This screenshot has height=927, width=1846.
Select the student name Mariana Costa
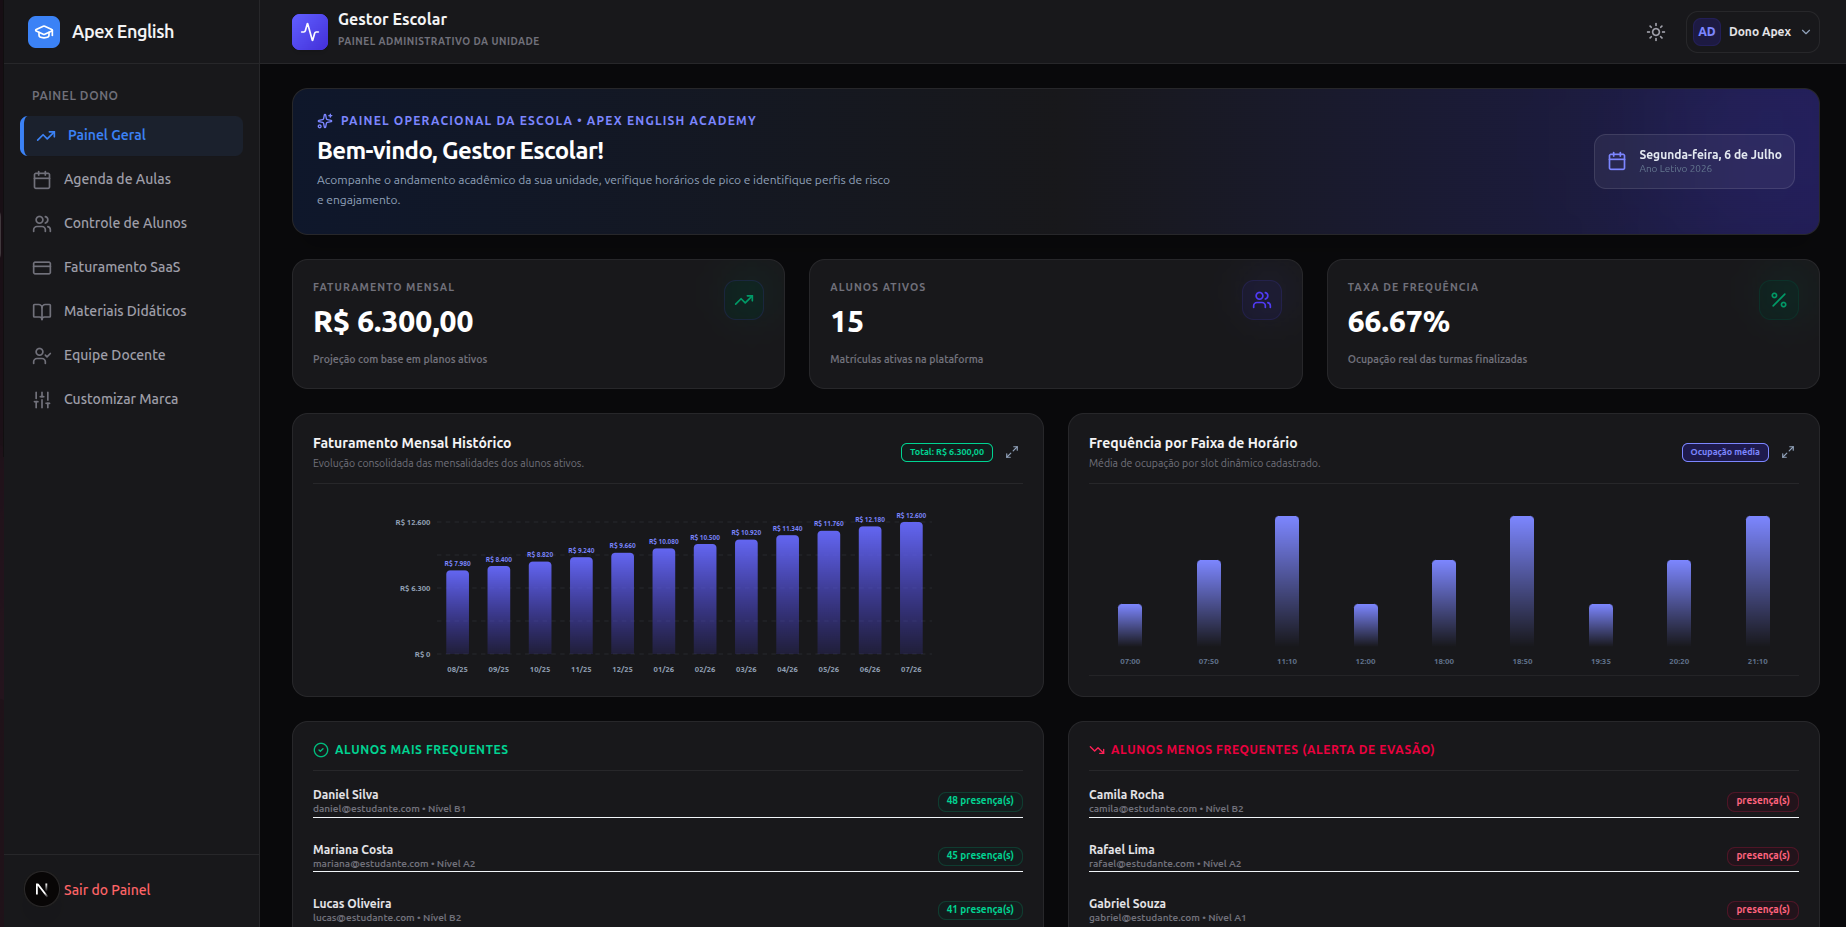click(353, 850)
